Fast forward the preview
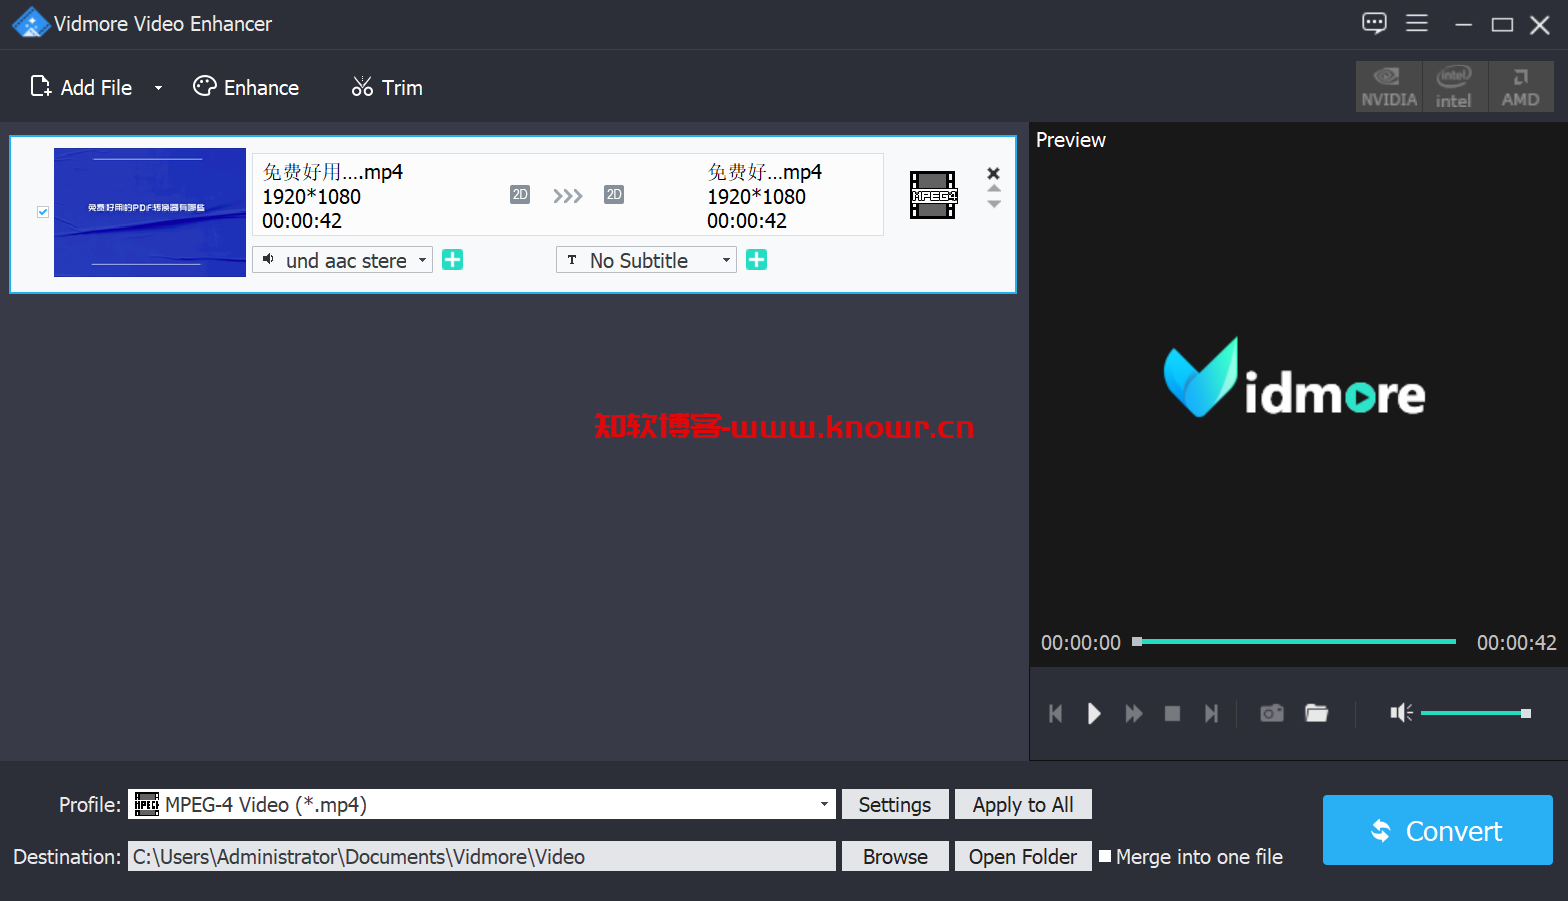Viewport: 1568px width, 901px height. (1133, 713)
